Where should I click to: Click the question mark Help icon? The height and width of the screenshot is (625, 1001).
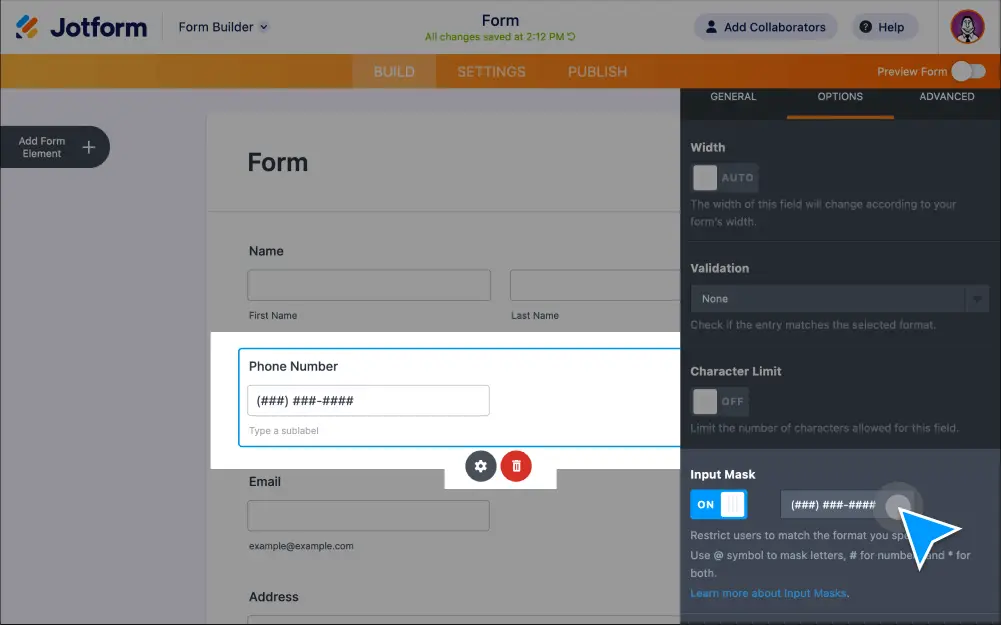(866, 27)
